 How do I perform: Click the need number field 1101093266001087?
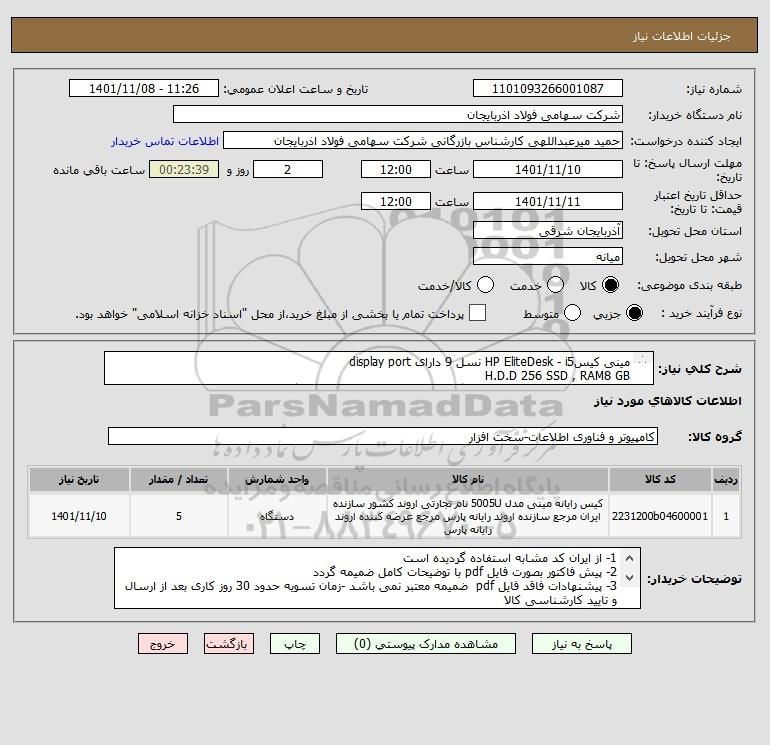click(x=548, y=88)
